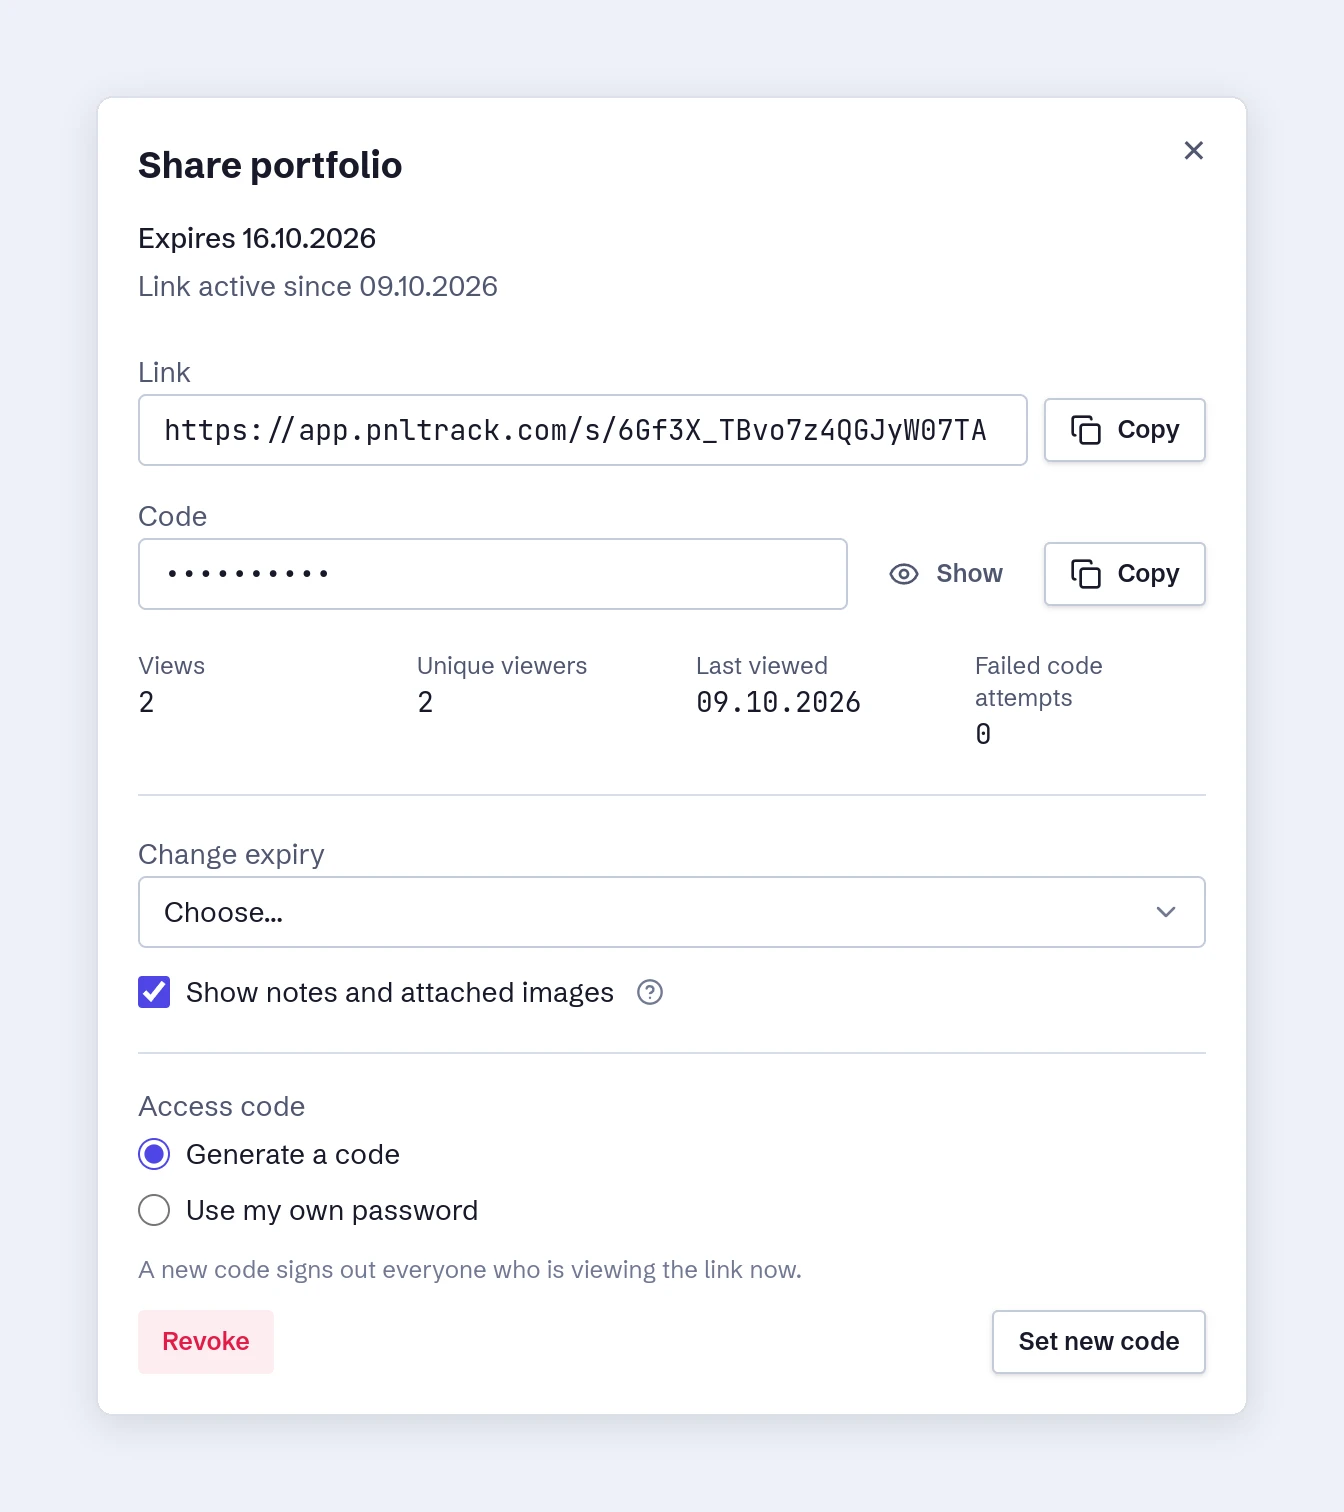
Task: Open the Change expiry dropdown
Action: coord(672,912)
